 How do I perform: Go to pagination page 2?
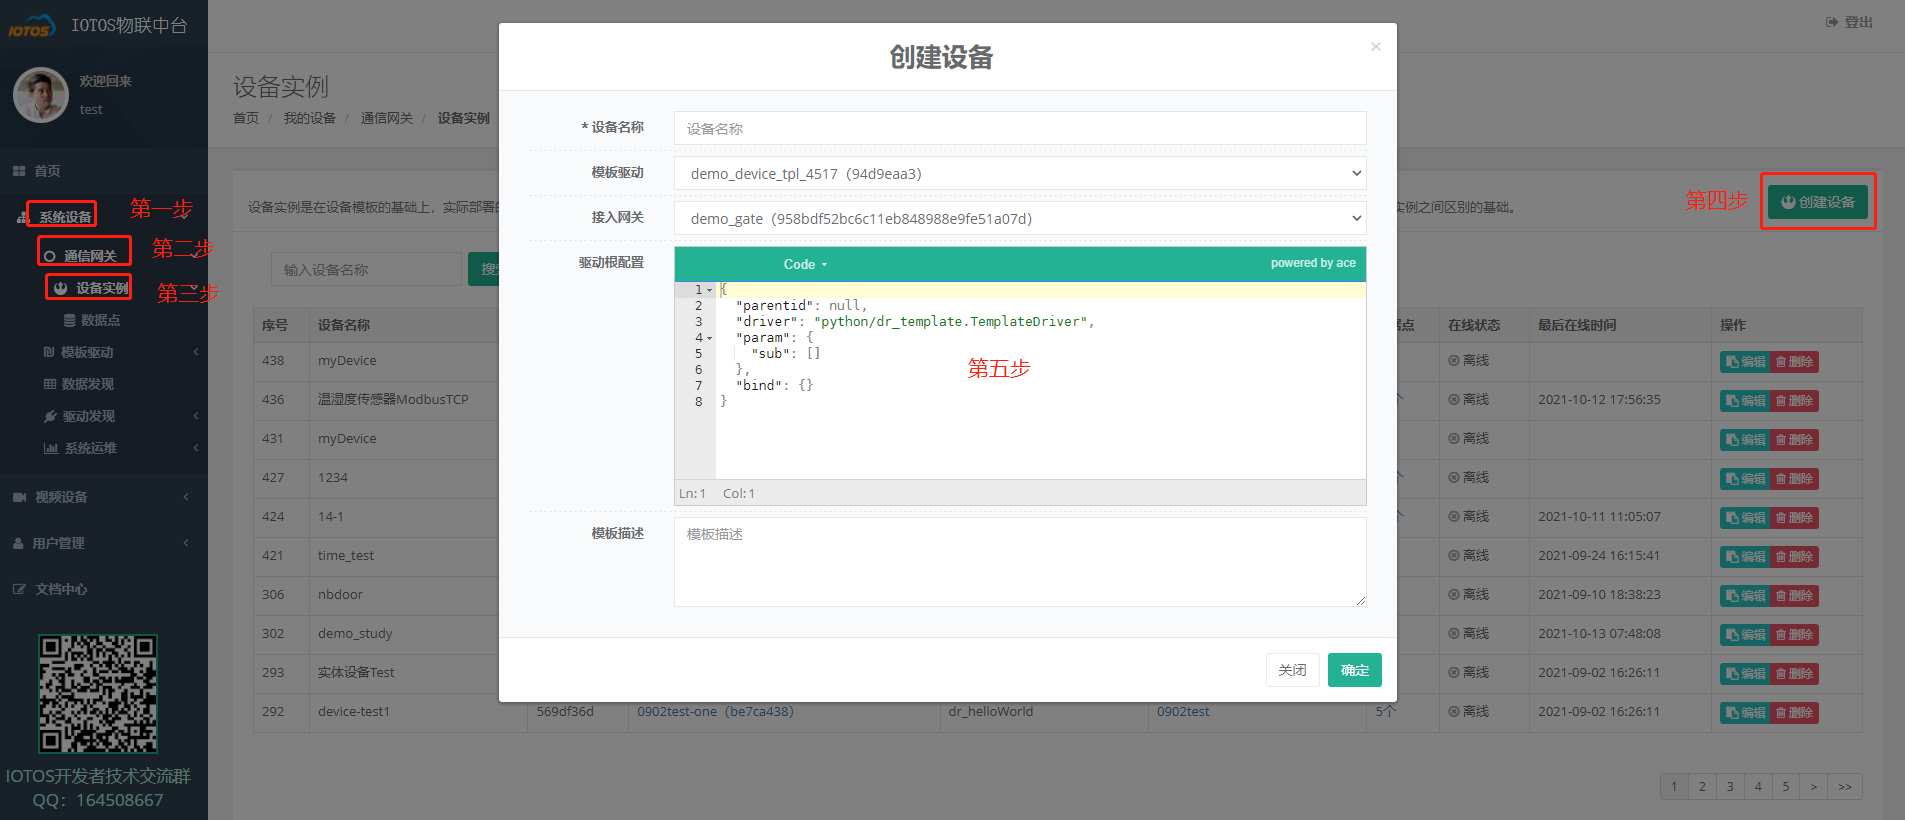(x=1702, y=786)
